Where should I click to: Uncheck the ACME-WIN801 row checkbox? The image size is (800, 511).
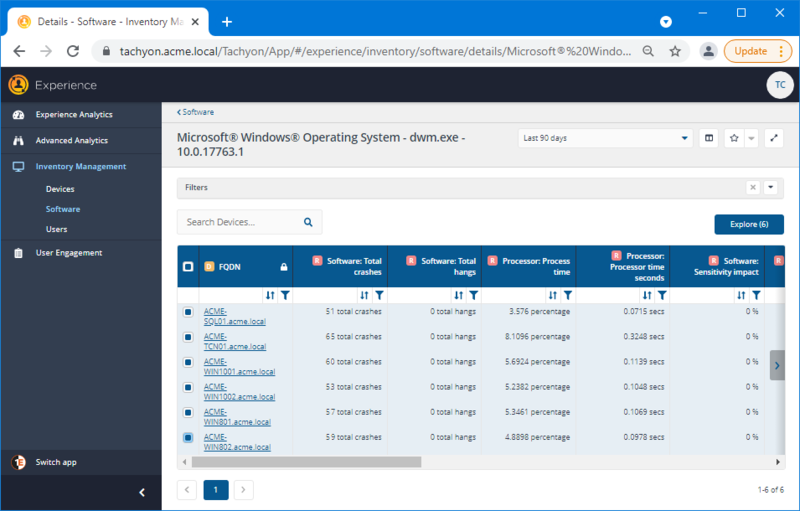pyautogui.click(x=188, y=413)
